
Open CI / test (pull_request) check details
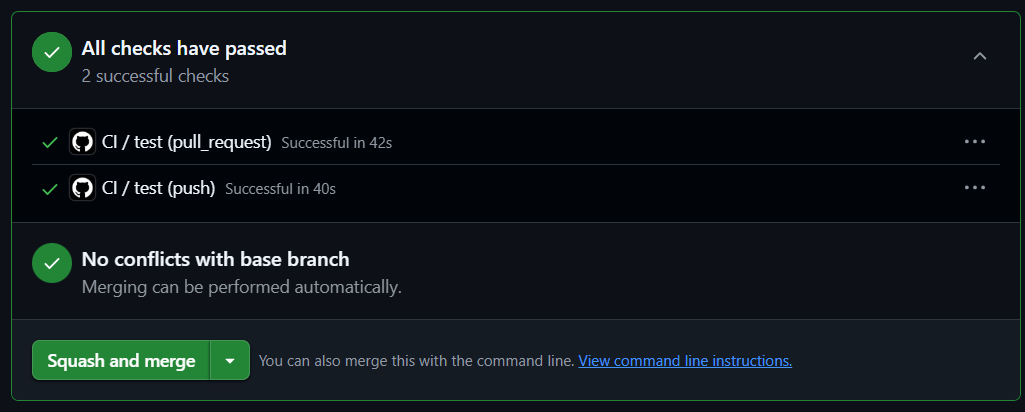point(187,142)
